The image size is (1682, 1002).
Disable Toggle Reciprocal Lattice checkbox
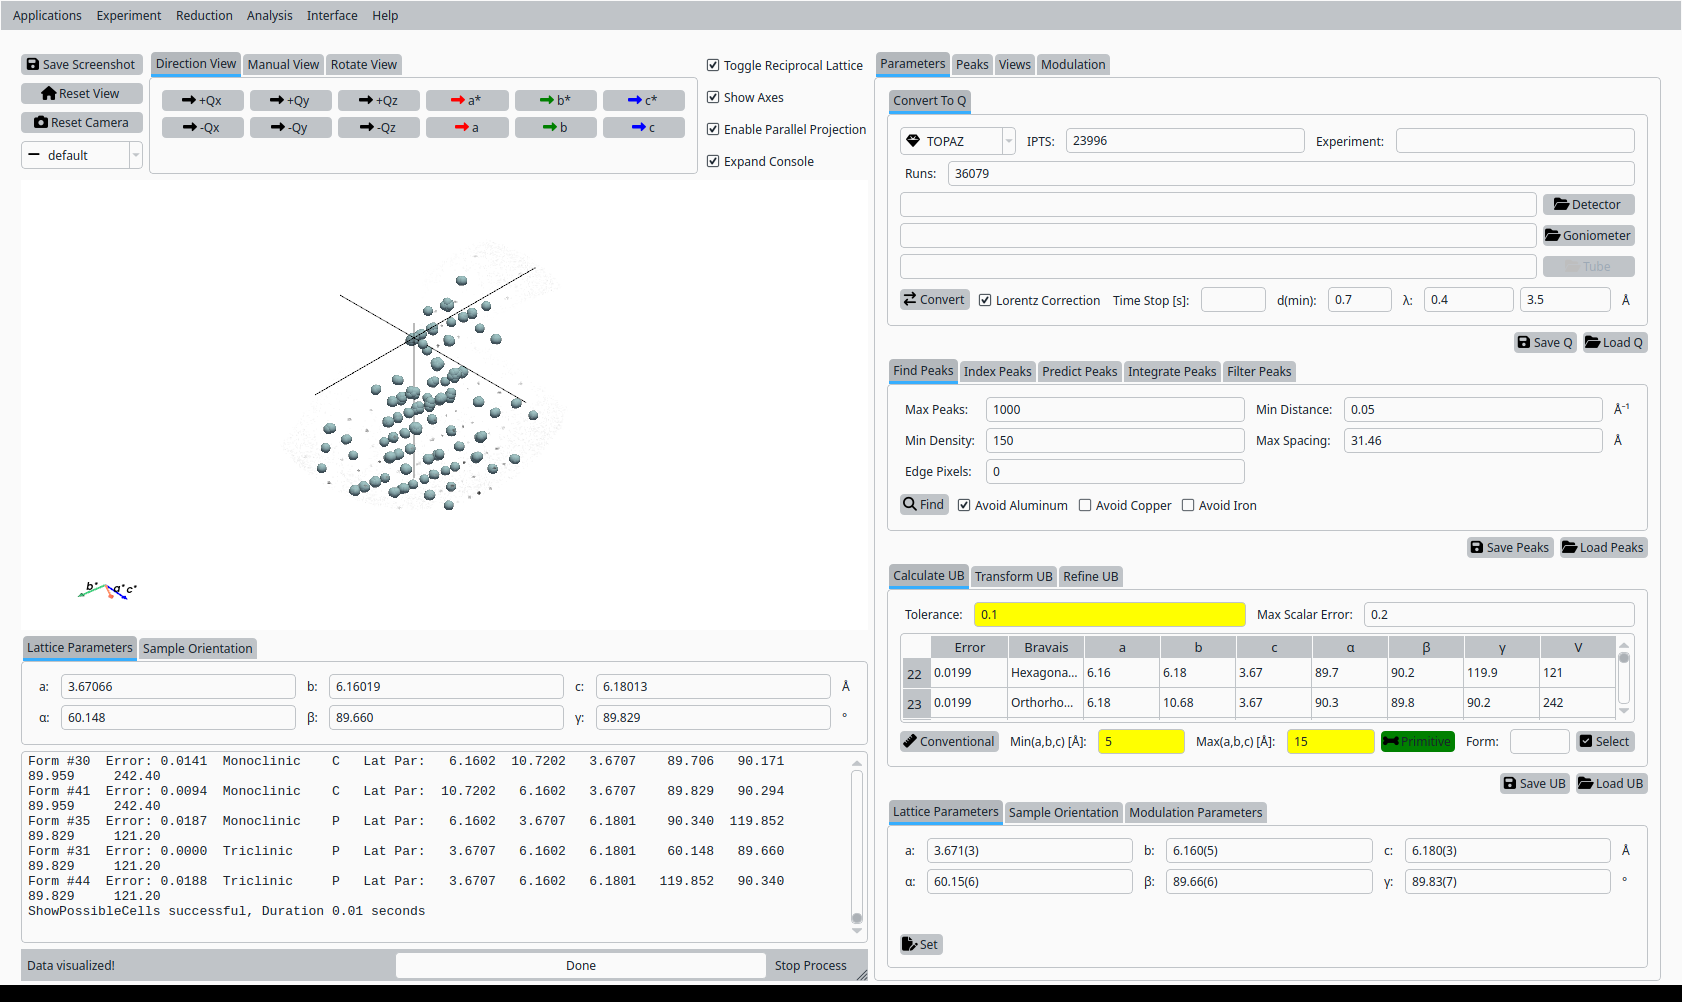coord(713,66)
